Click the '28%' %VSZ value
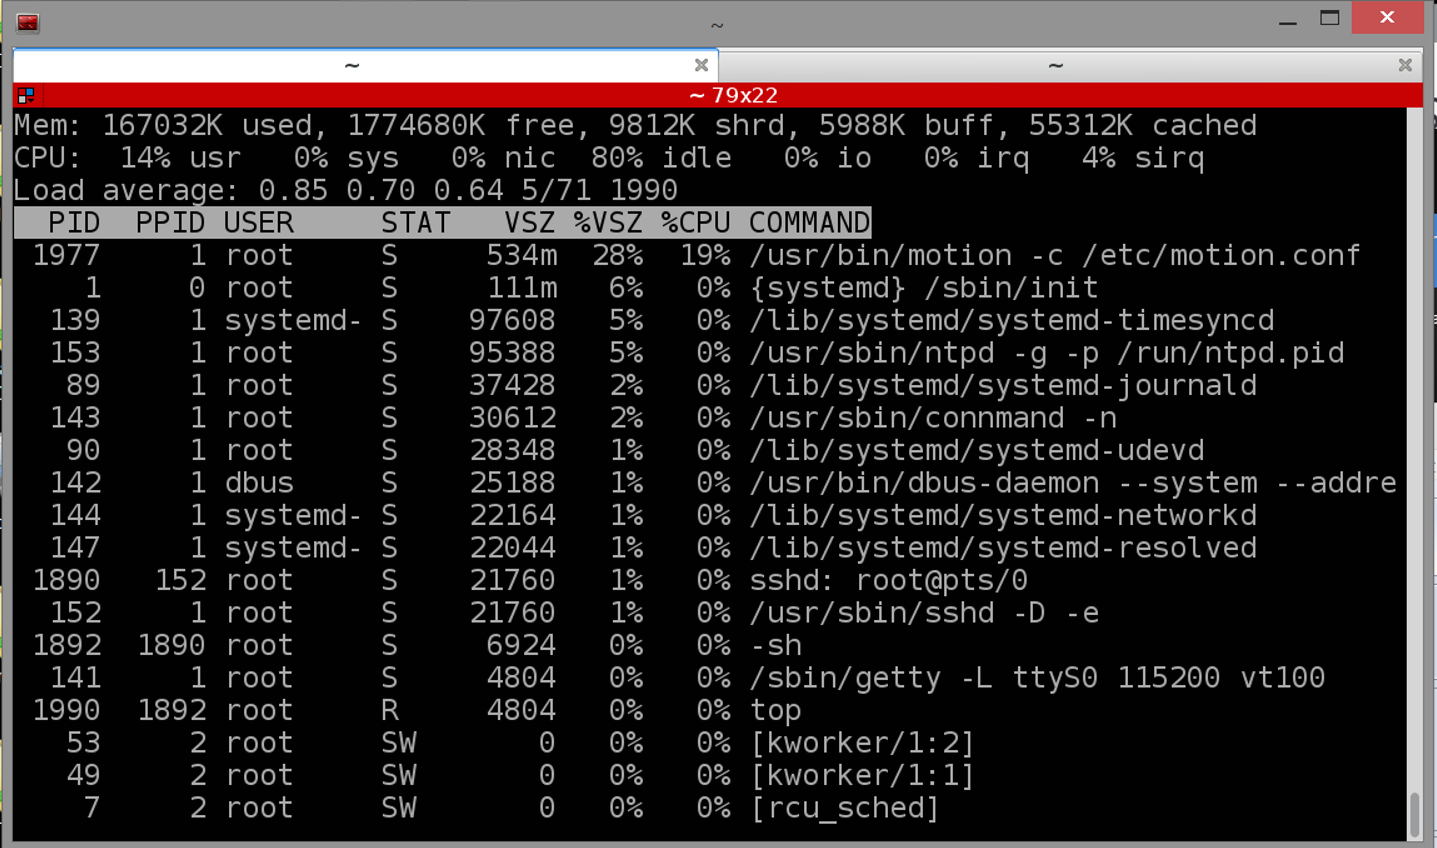 point(618,255)
